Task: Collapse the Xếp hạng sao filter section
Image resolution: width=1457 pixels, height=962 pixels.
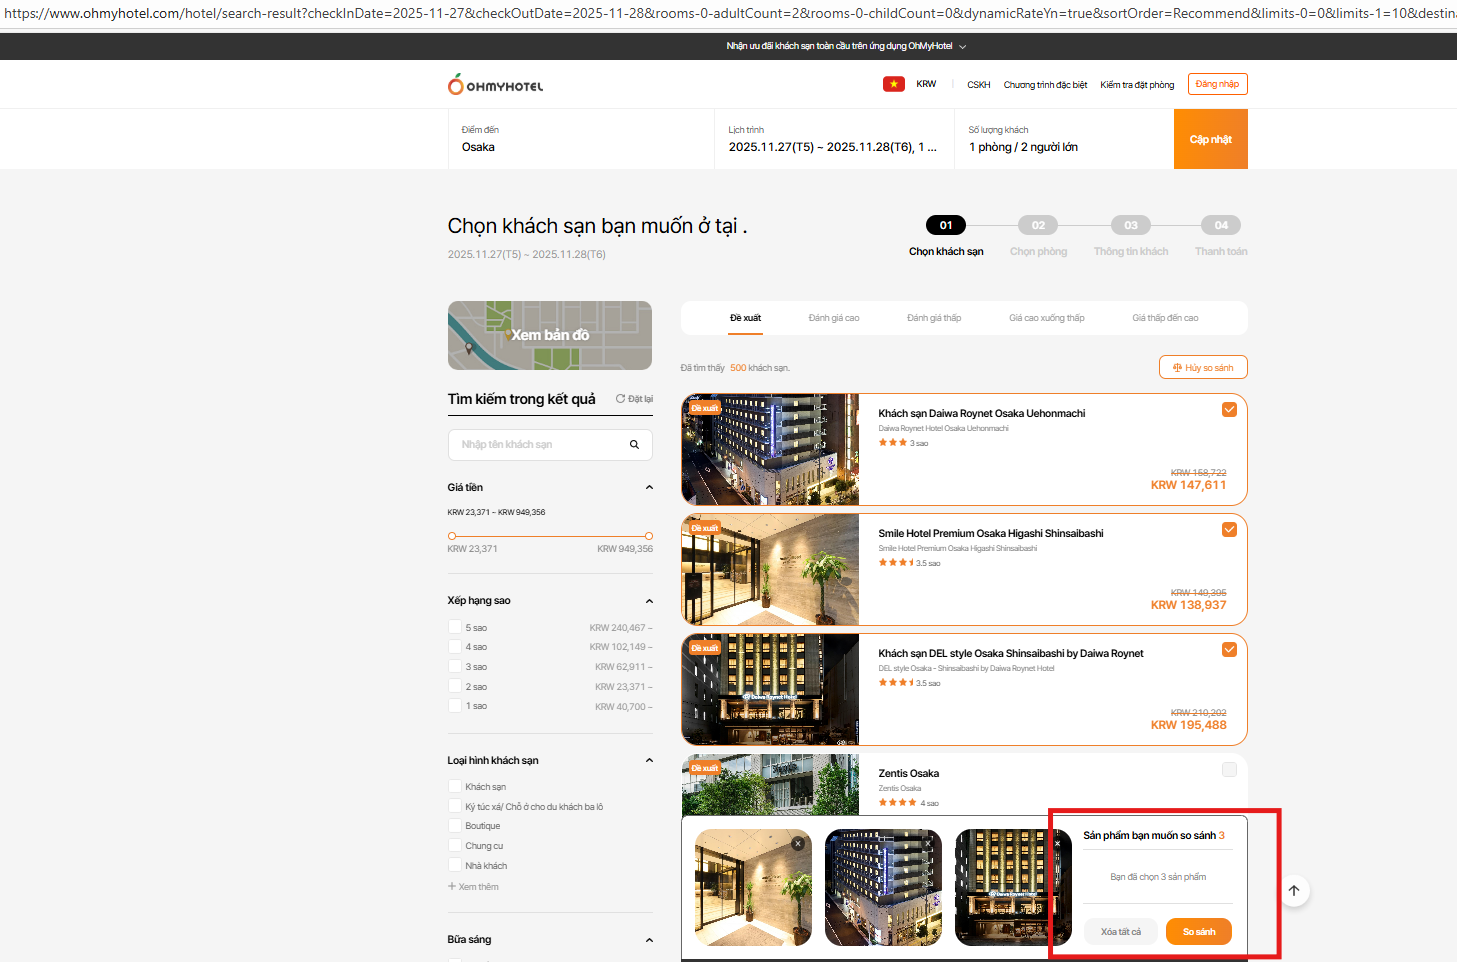Action: [649, 601]
